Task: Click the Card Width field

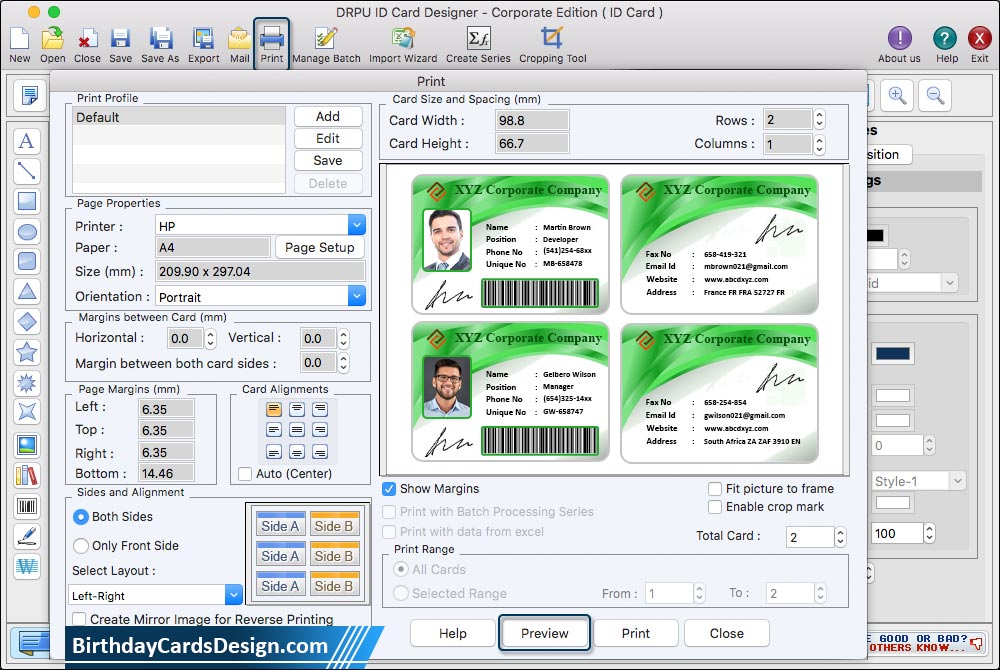Action: pyautogui.click(x=532, y=120)
